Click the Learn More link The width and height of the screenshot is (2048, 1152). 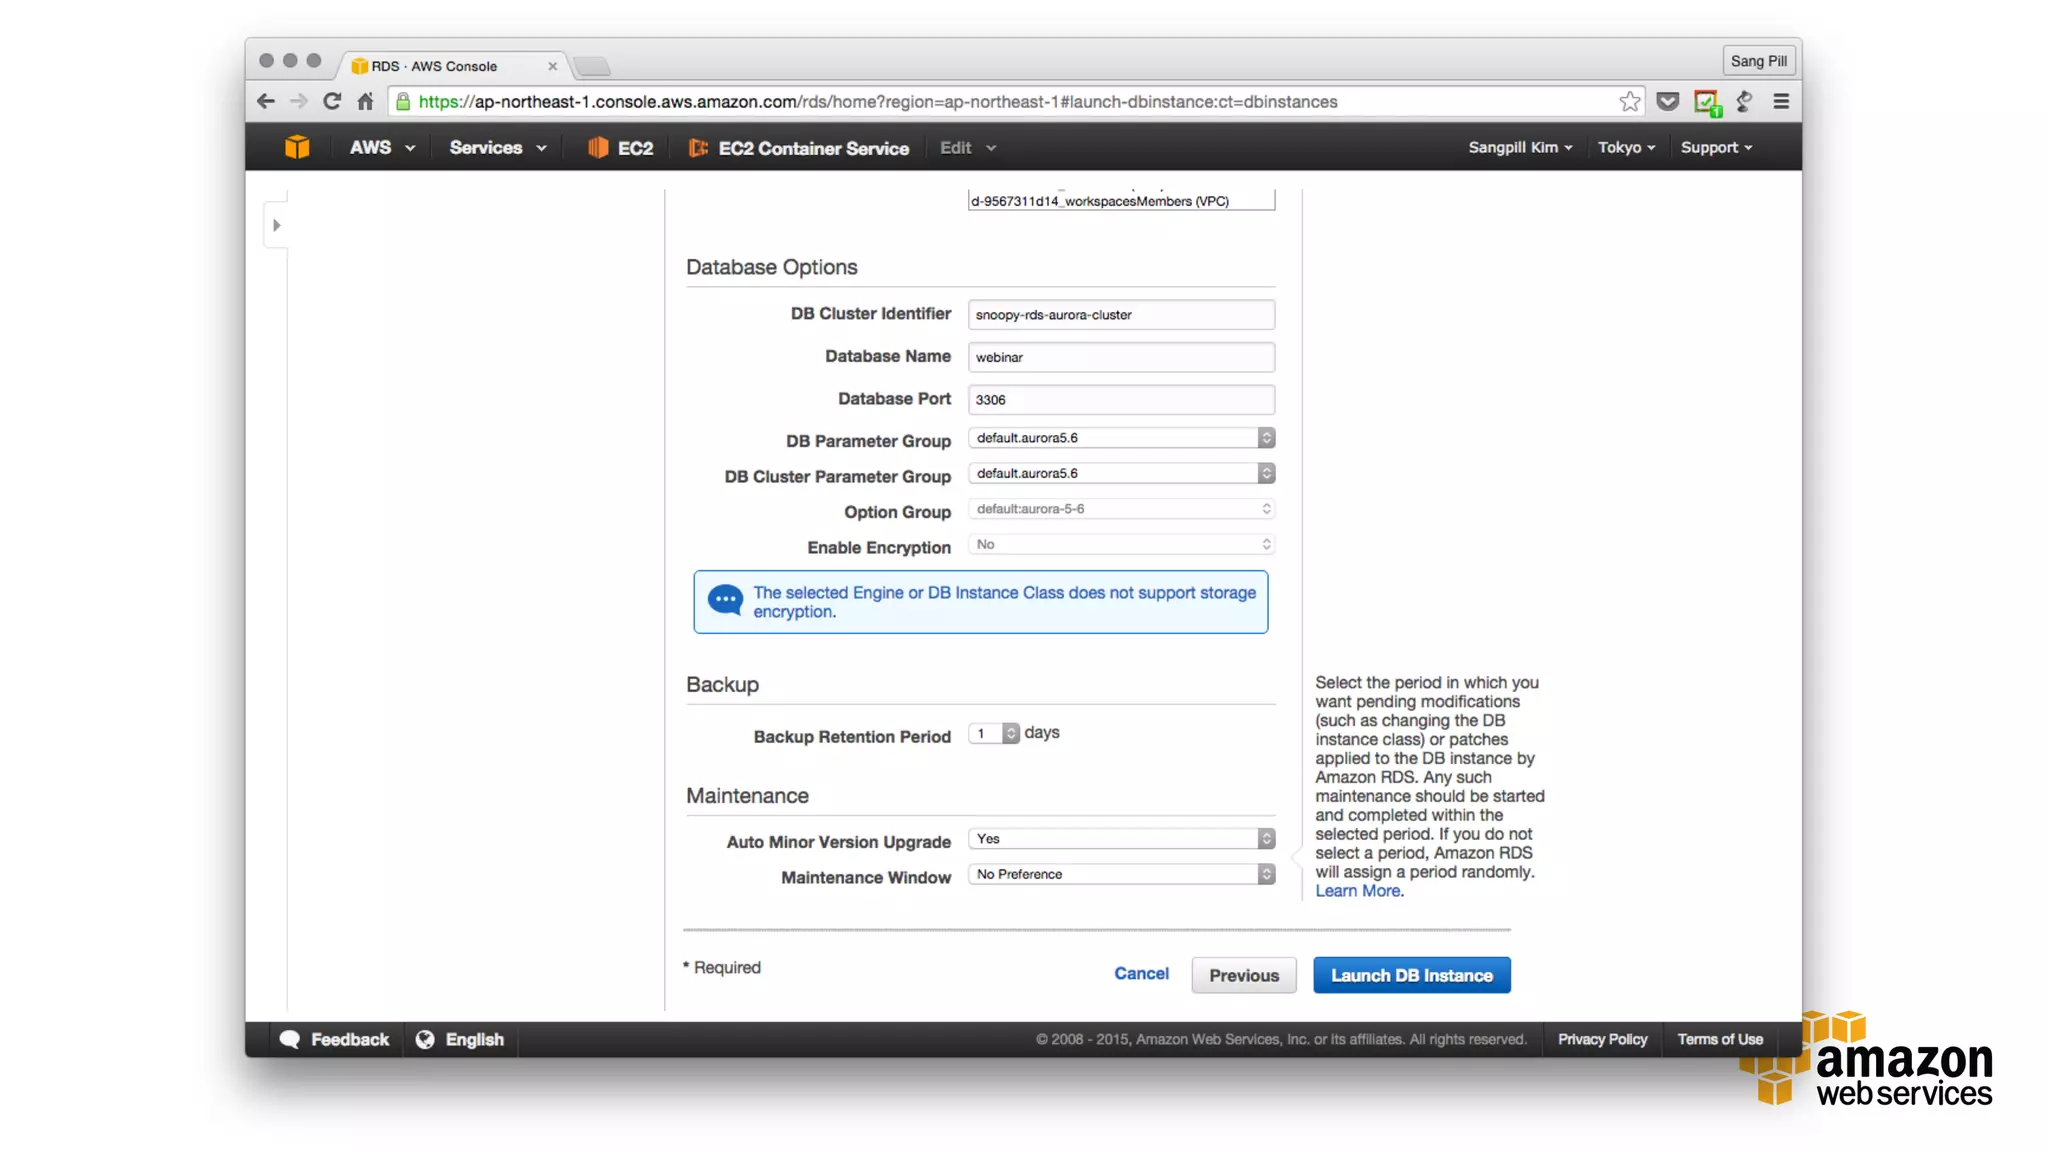[x=1357, y=891]
